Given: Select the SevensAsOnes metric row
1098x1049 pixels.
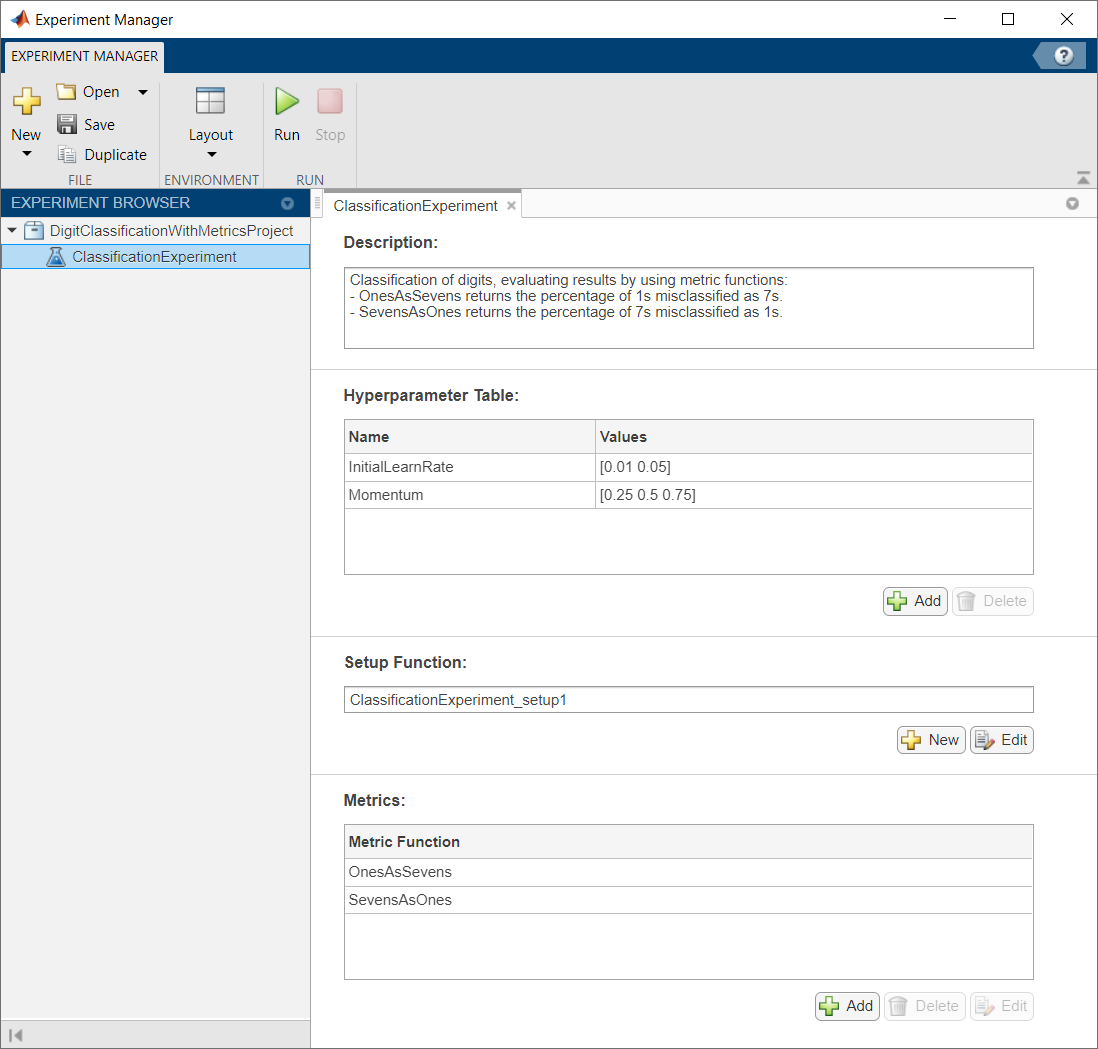Looking at the screenshot, I should [688, 901].
